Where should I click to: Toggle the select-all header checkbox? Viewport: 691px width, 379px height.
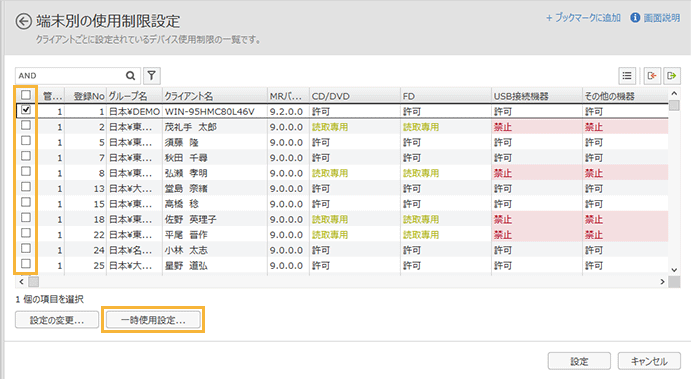click(x=26, y=95)
